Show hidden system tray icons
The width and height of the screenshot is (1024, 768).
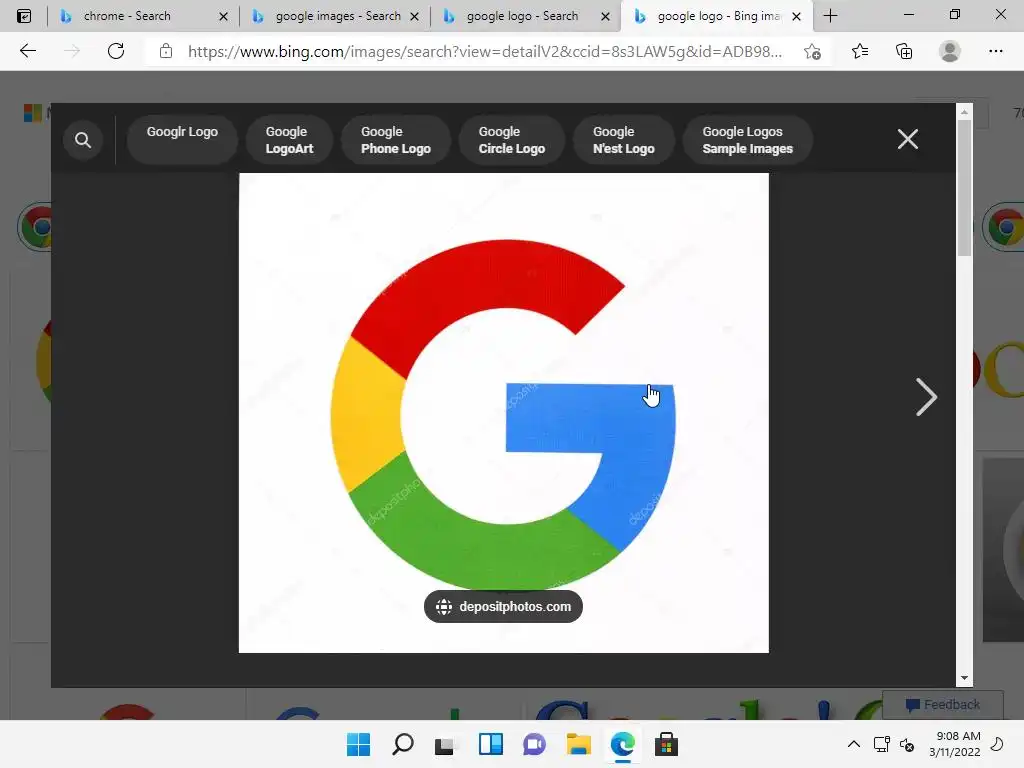pyautogui.click(x=854, y=744)
